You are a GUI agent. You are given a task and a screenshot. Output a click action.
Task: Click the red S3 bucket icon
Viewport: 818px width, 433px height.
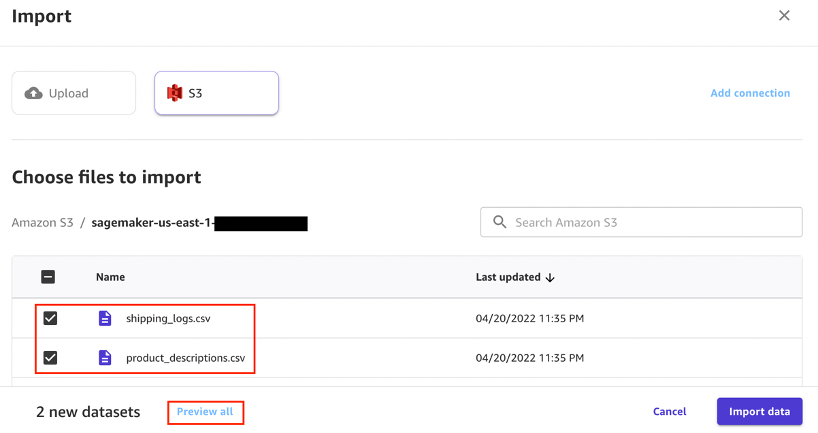pos(174,93)
